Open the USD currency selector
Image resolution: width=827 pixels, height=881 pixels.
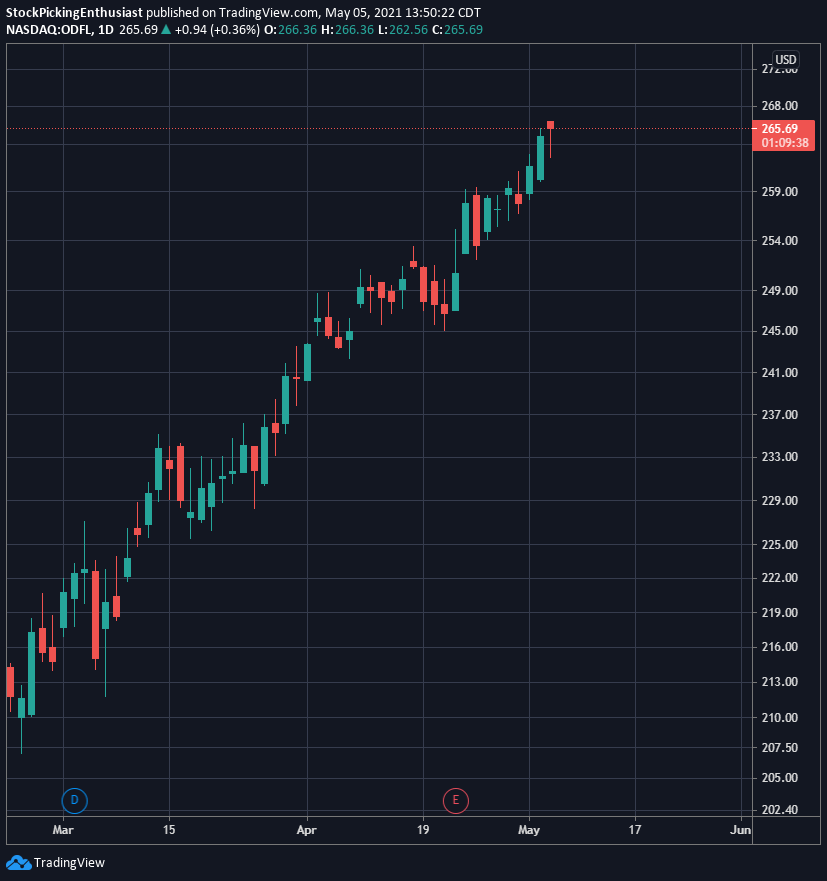pyautogui.click(x=785, y=60)
